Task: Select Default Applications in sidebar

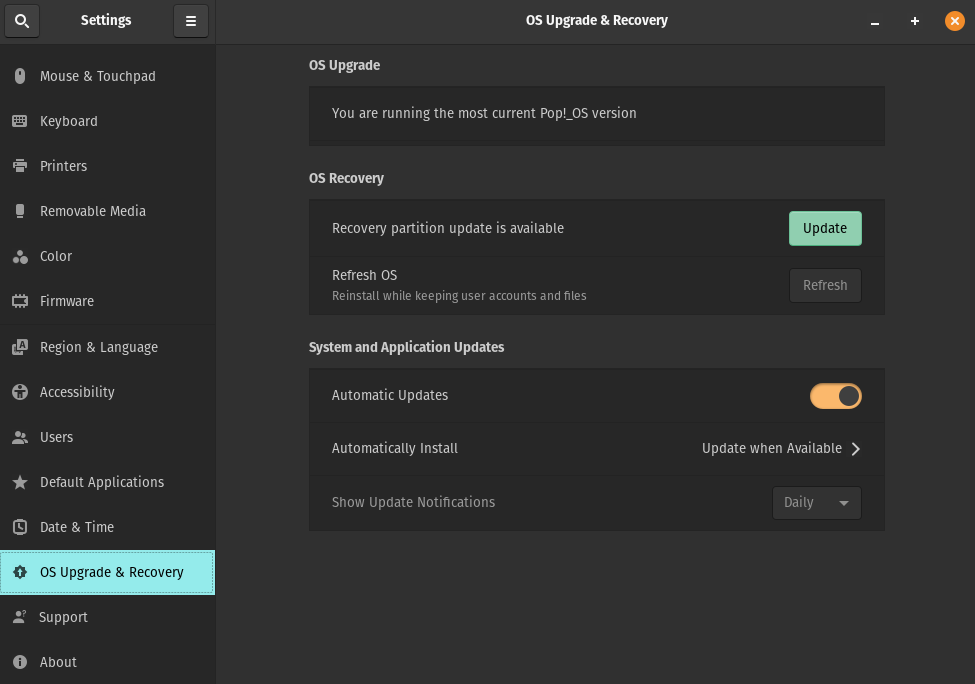Action: click(x=101, y=482)
